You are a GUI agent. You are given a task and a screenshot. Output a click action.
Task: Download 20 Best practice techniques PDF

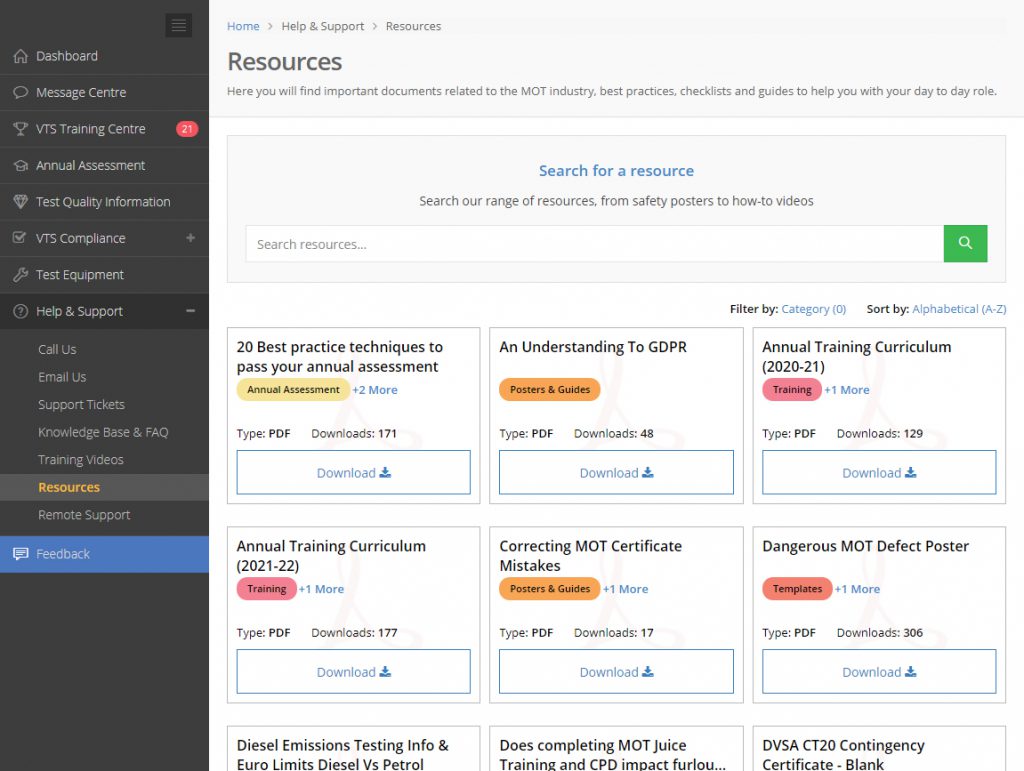[x=353, y=472]
